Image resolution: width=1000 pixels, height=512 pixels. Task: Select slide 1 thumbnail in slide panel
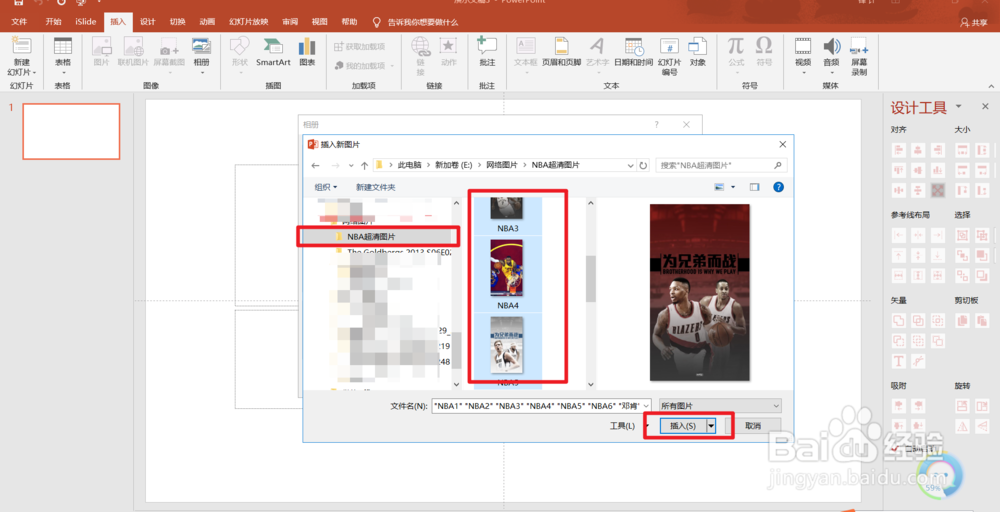(x=71, y=131)
